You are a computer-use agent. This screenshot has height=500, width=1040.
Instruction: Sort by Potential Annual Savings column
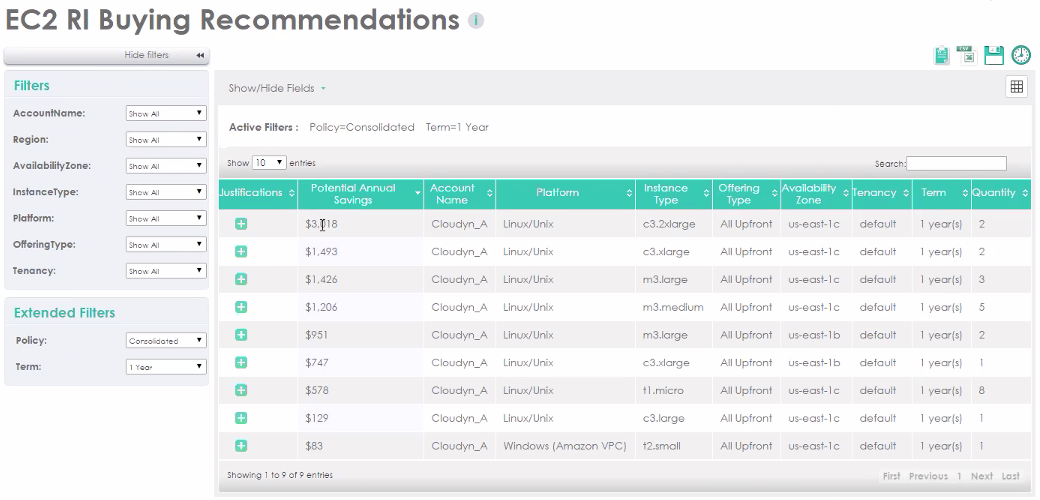(360, 194)
